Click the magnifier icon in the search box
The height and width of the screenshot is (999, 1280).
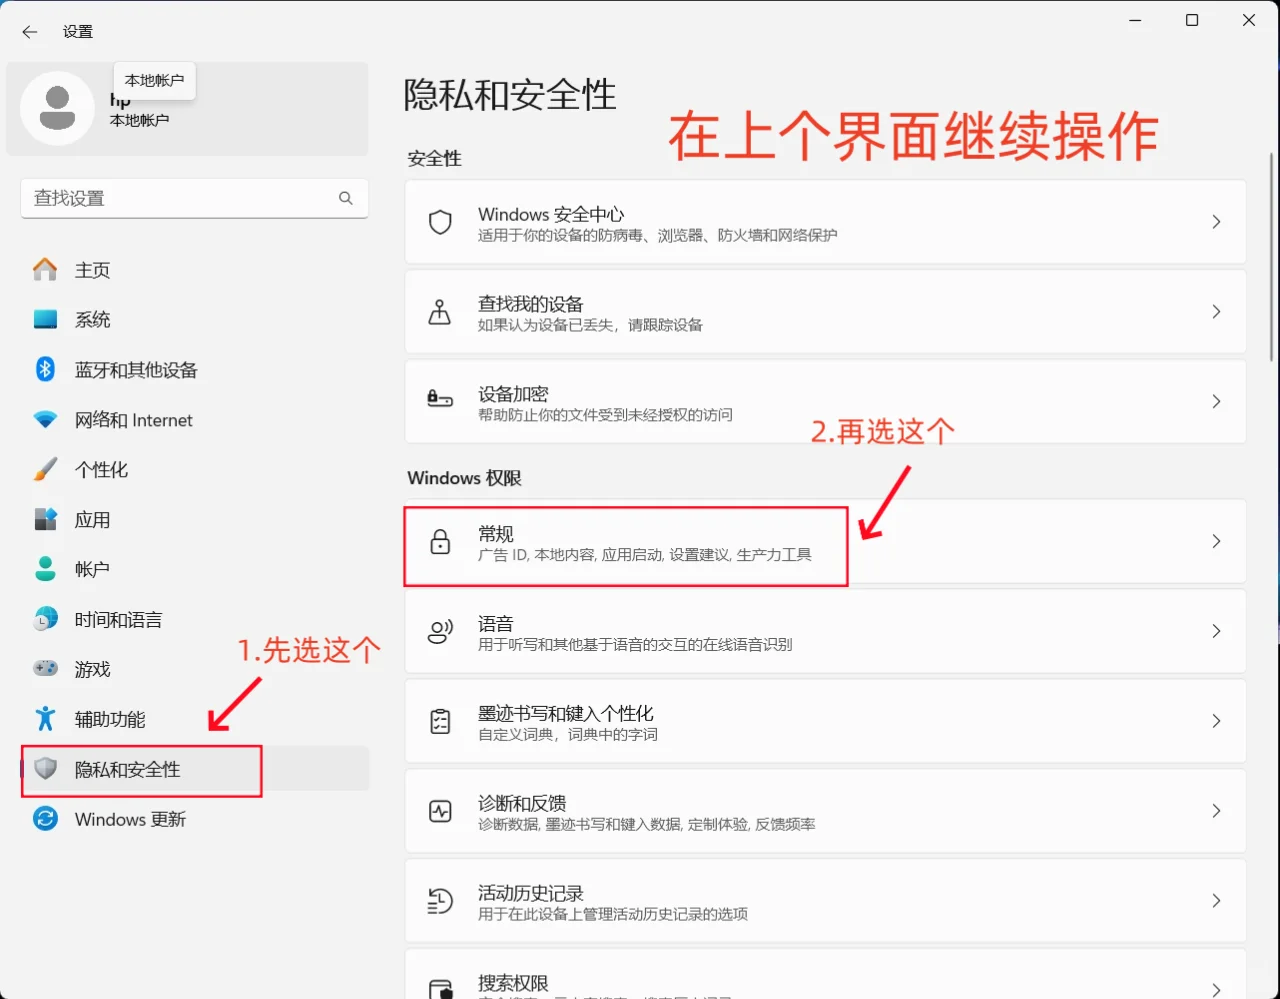[345, 198]
